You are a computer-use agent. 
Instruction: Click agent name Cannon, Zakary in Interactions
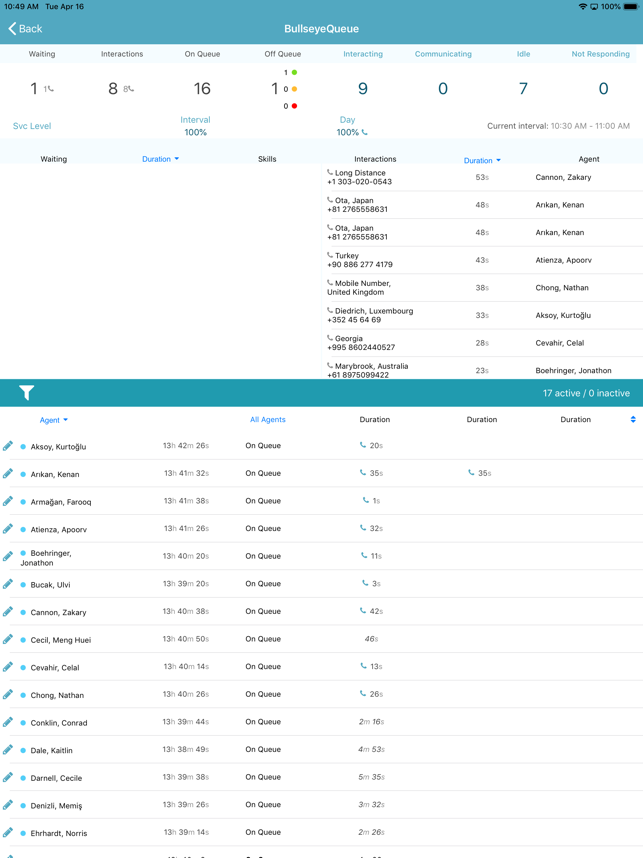click(563, 177)
